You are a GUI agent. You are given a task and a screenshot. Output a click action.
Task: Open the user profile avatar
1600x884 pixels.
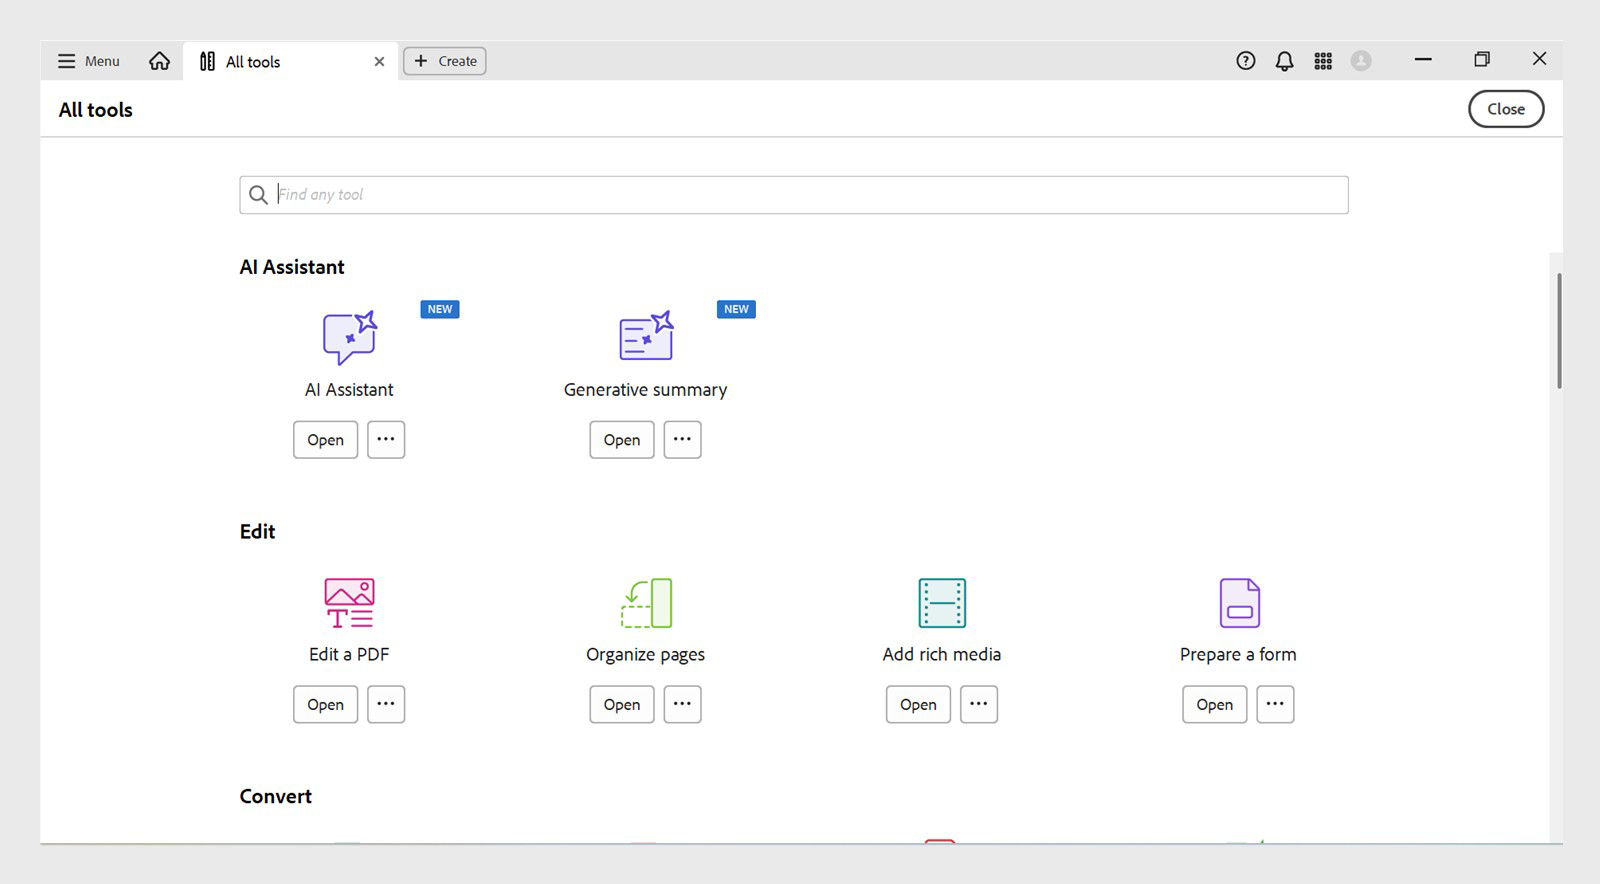tap(1361, 61)
